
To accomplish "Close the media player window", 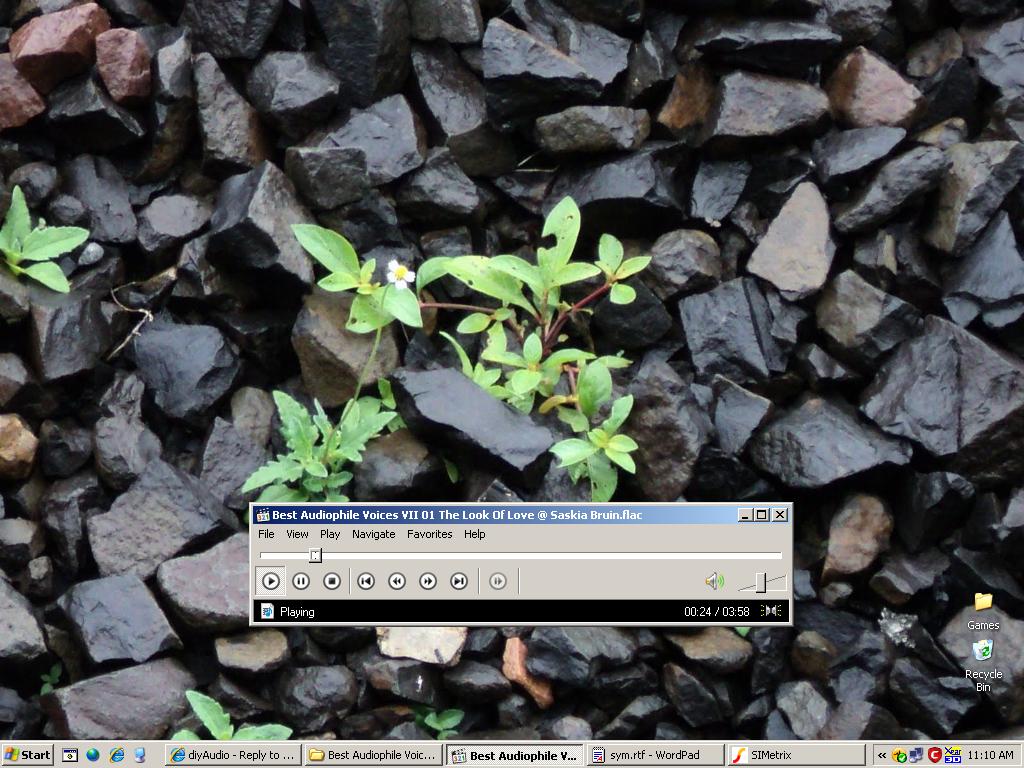I will (x=780, y=515).
